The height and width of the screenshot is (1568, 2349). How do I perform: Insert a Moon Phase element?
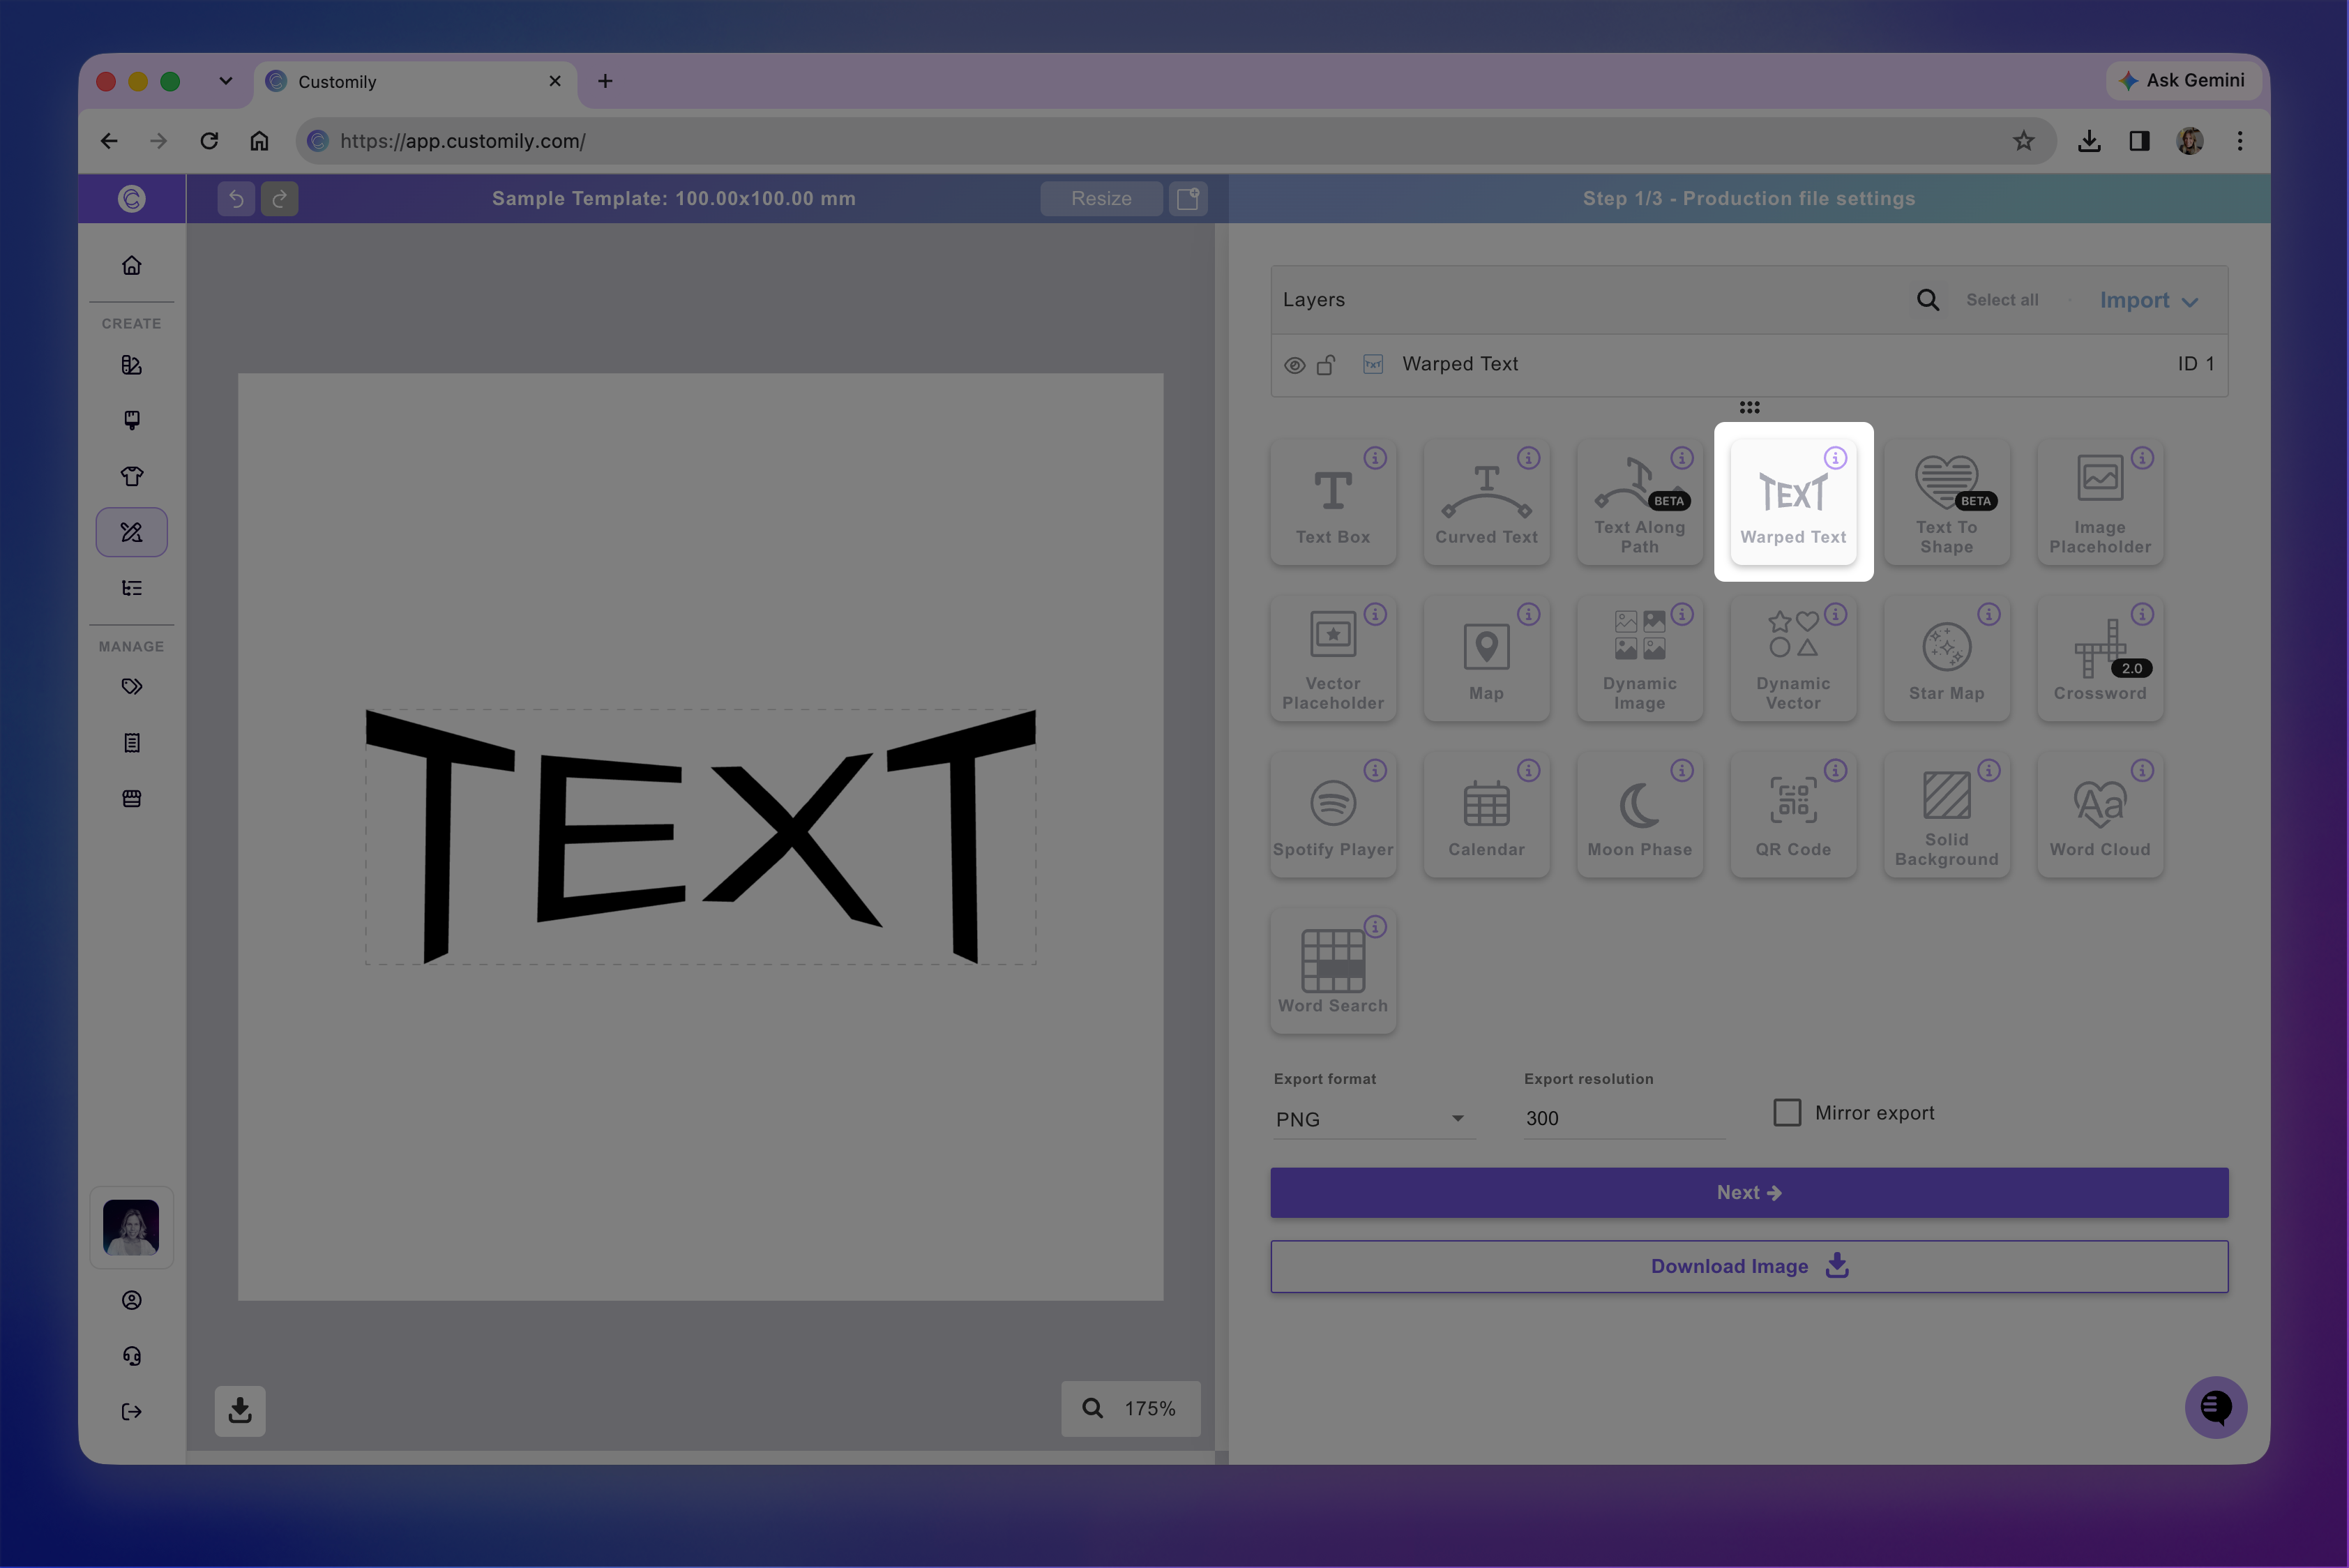(1640, 814)
